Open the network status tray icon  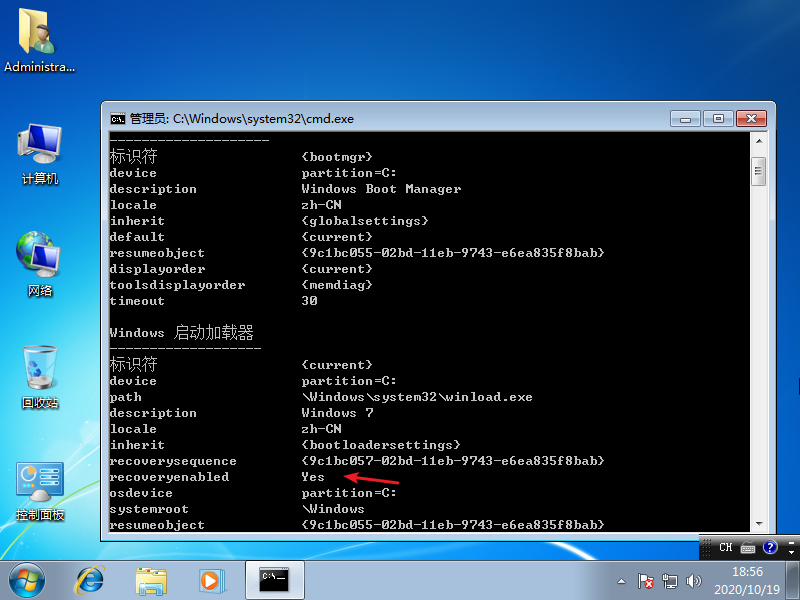(670, 581)
